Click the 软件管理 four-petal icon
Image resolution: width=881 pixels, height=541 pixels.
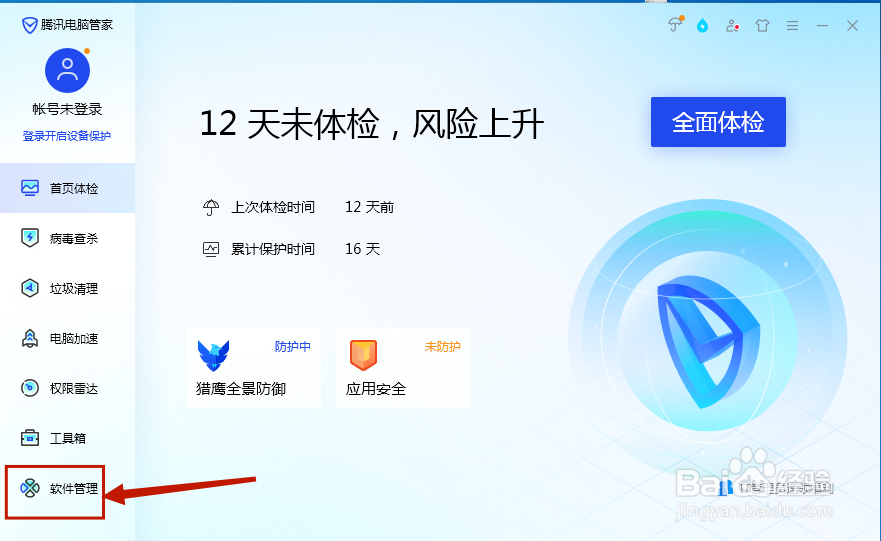tap(30, 488)
